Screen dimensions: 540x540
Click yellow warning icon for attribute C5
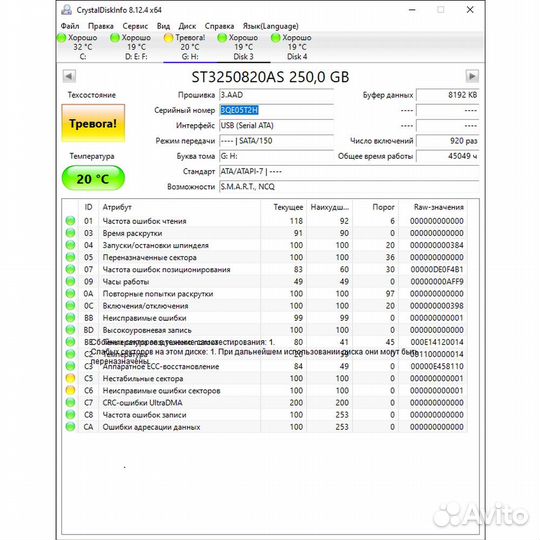coord(70,378)
